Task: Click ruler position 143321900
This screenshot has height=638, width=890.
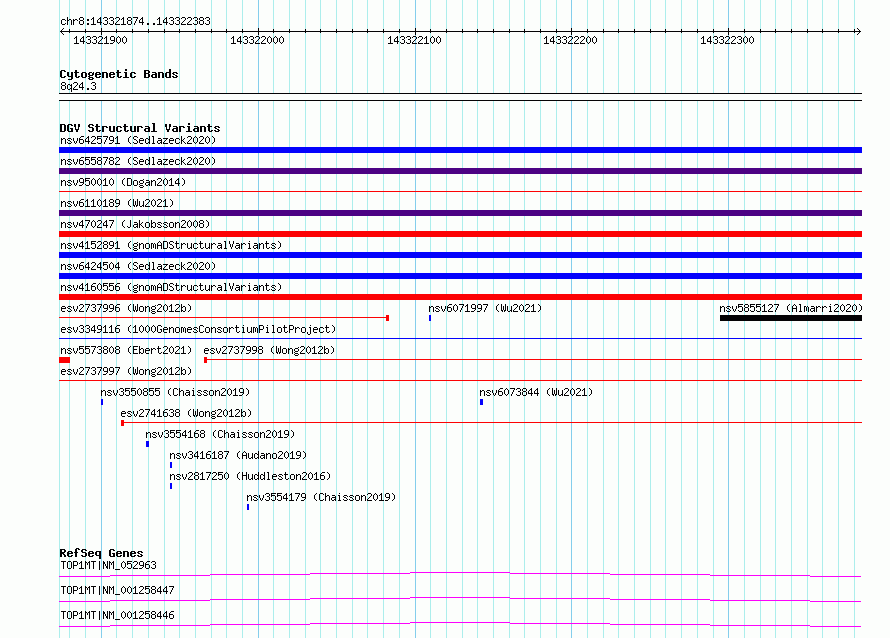Action: [x=100, y=40]
